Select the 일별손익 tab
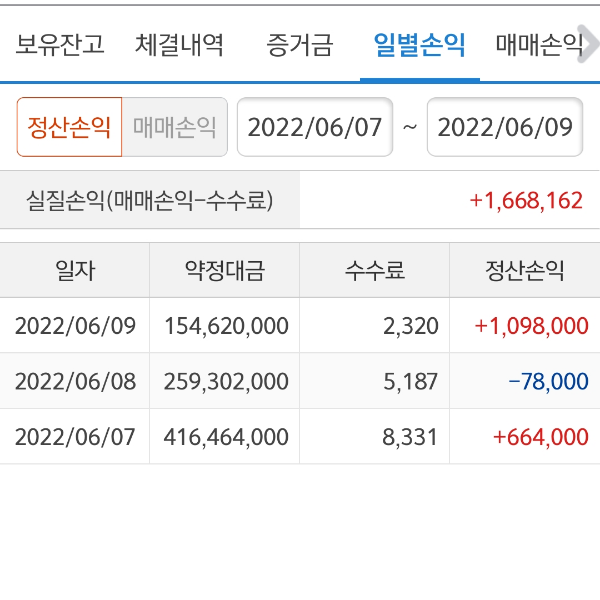 pos(419,45)
